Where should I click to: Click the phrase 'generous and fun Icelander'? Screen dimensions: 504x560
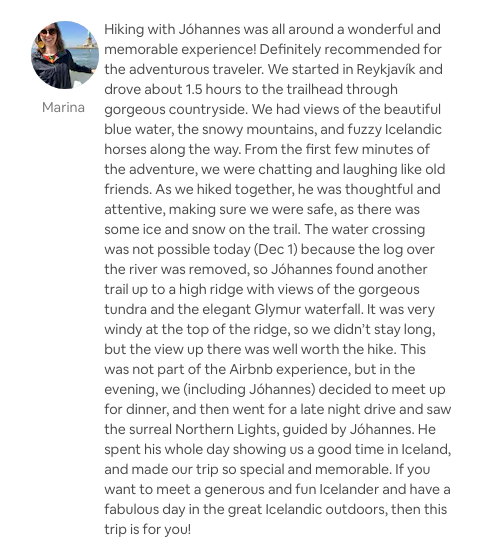click(x=291, y=489)
